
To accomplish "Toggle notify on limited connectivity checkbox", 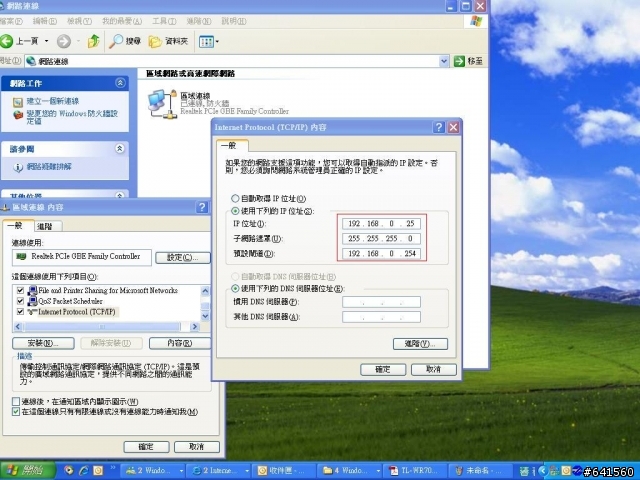I will pos(16,411).
